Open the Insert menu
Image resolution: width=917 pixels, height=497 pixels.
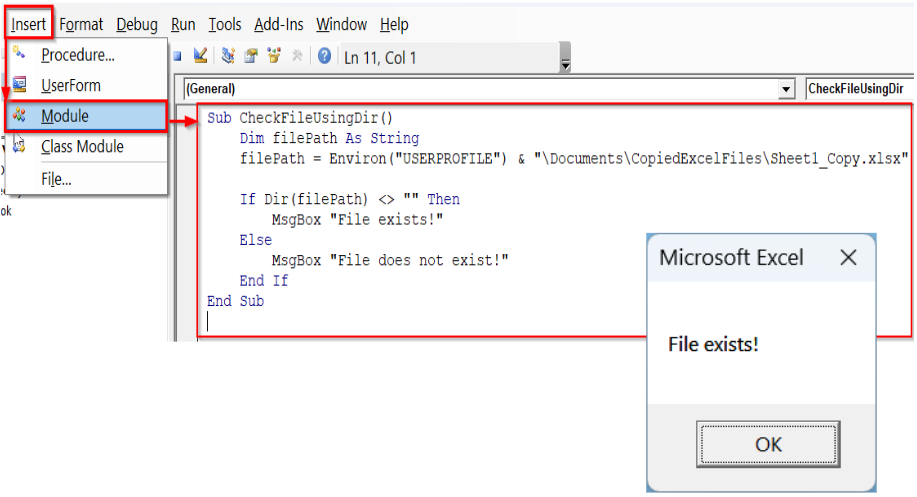coord(28,24)
